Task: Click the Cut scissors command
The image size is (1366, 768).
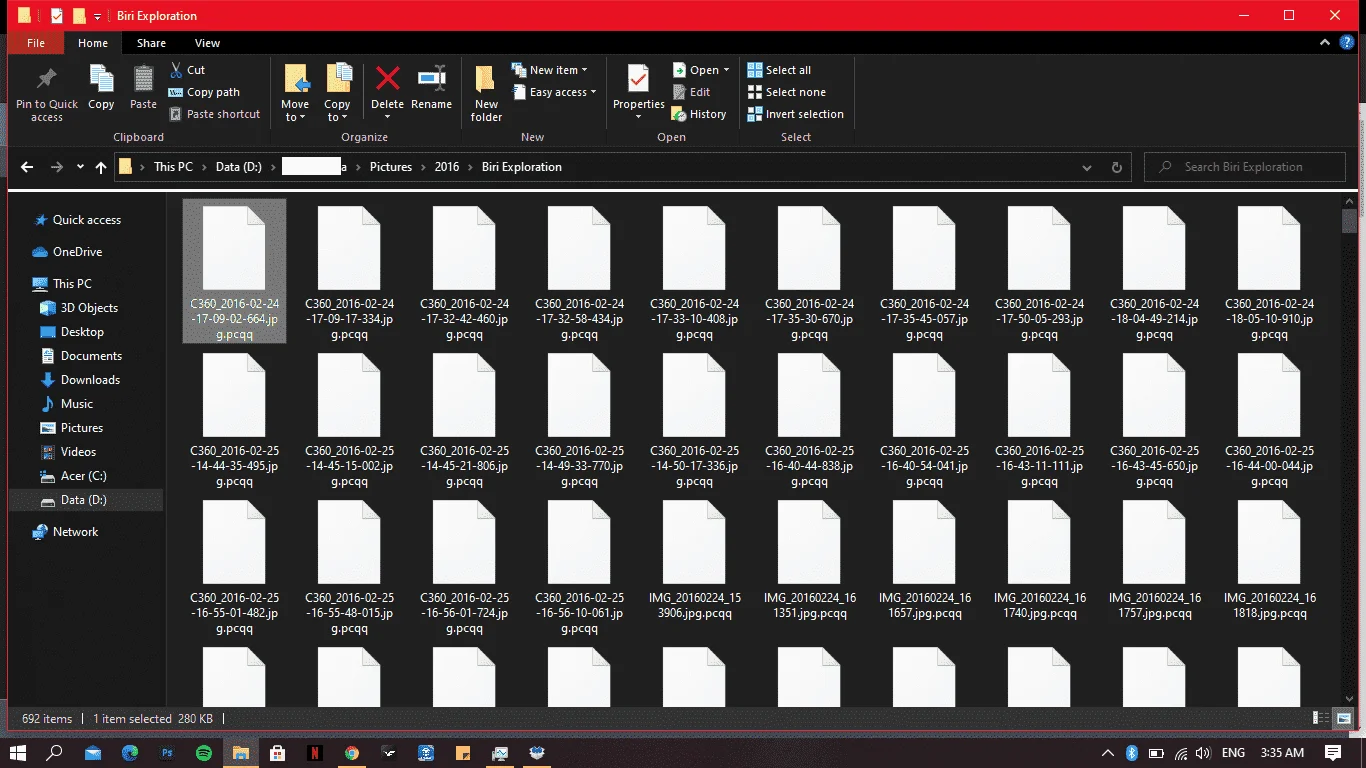Action: coord(187,70)
